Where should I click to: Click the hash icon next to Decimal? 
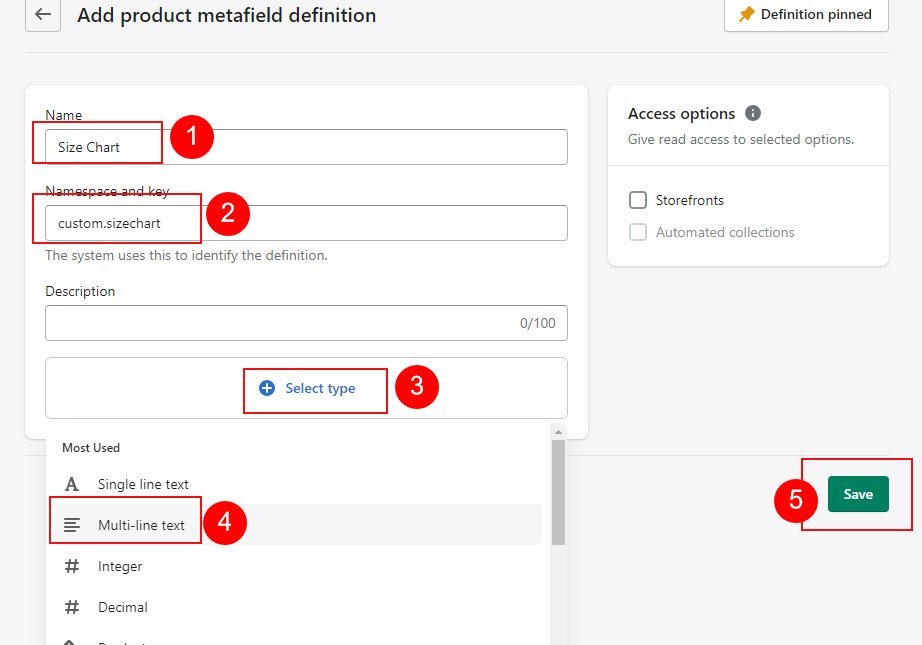click(x=72, y=607)
